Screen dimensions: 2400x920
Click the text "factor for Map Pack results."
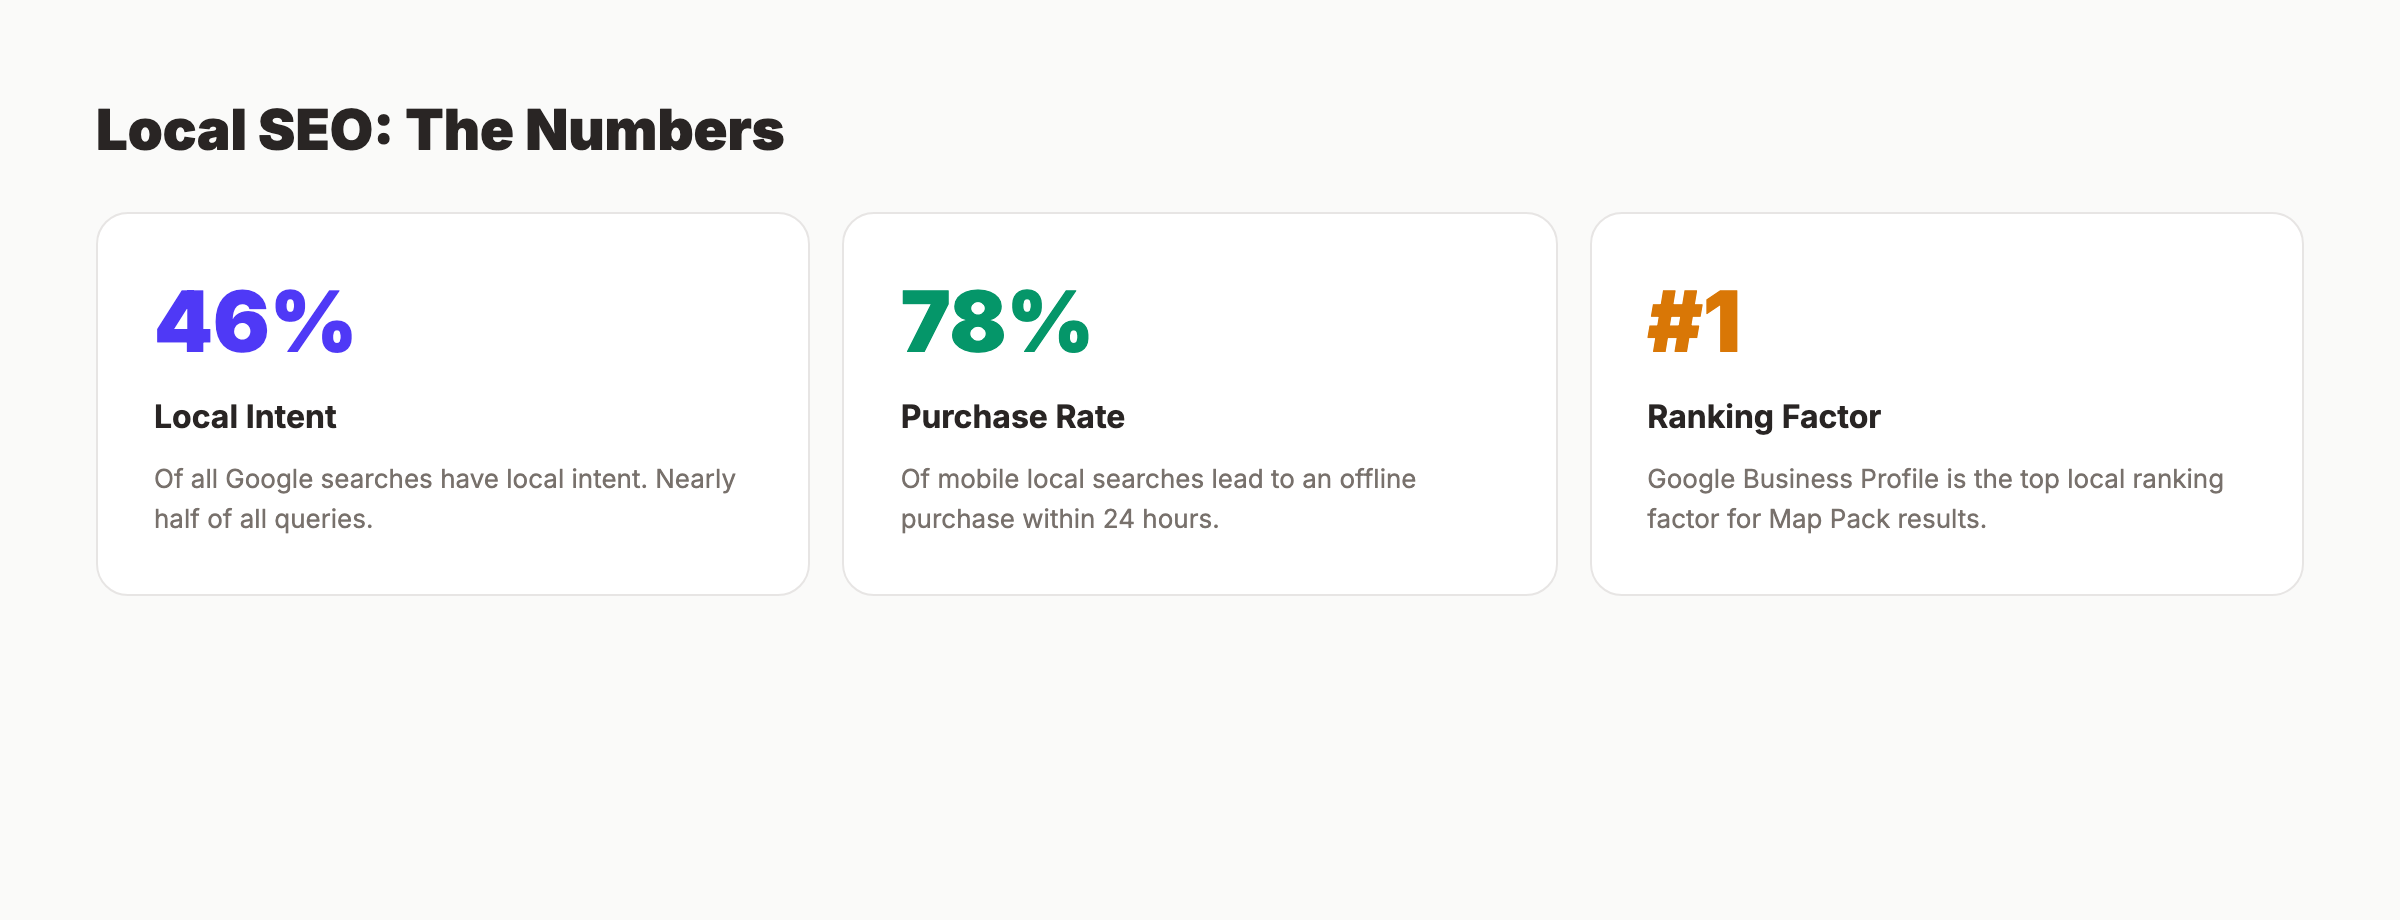[1816, 519]
